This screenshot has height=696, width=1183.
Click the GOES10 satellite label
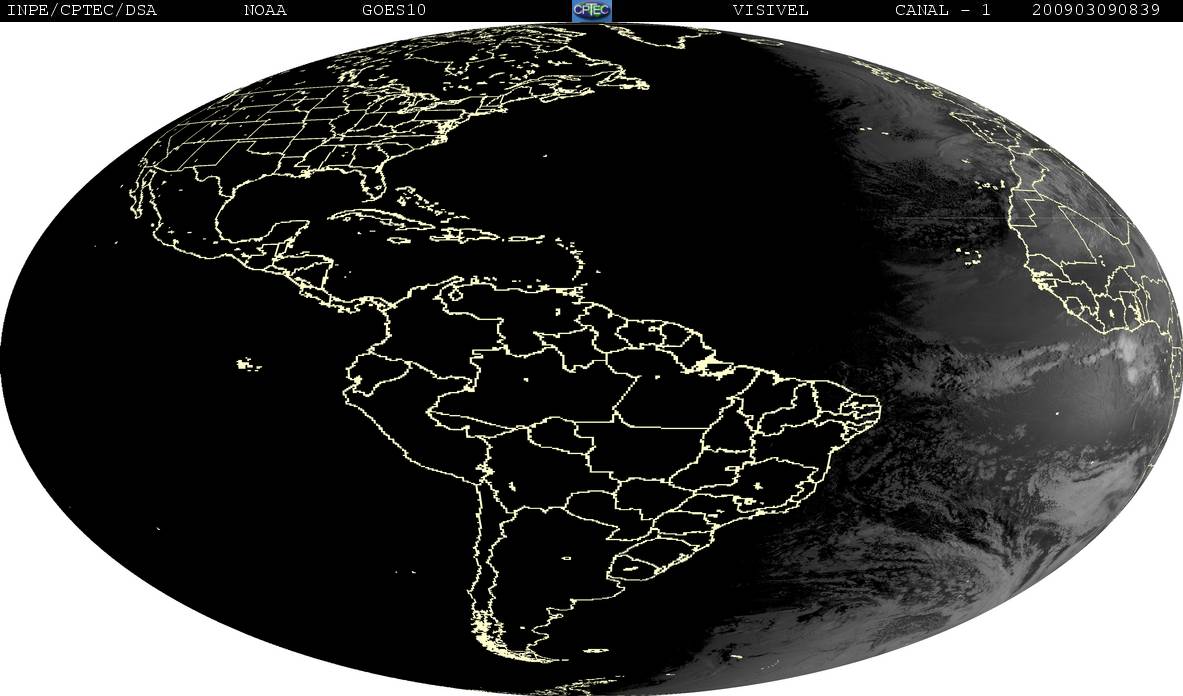pos(394,10)
